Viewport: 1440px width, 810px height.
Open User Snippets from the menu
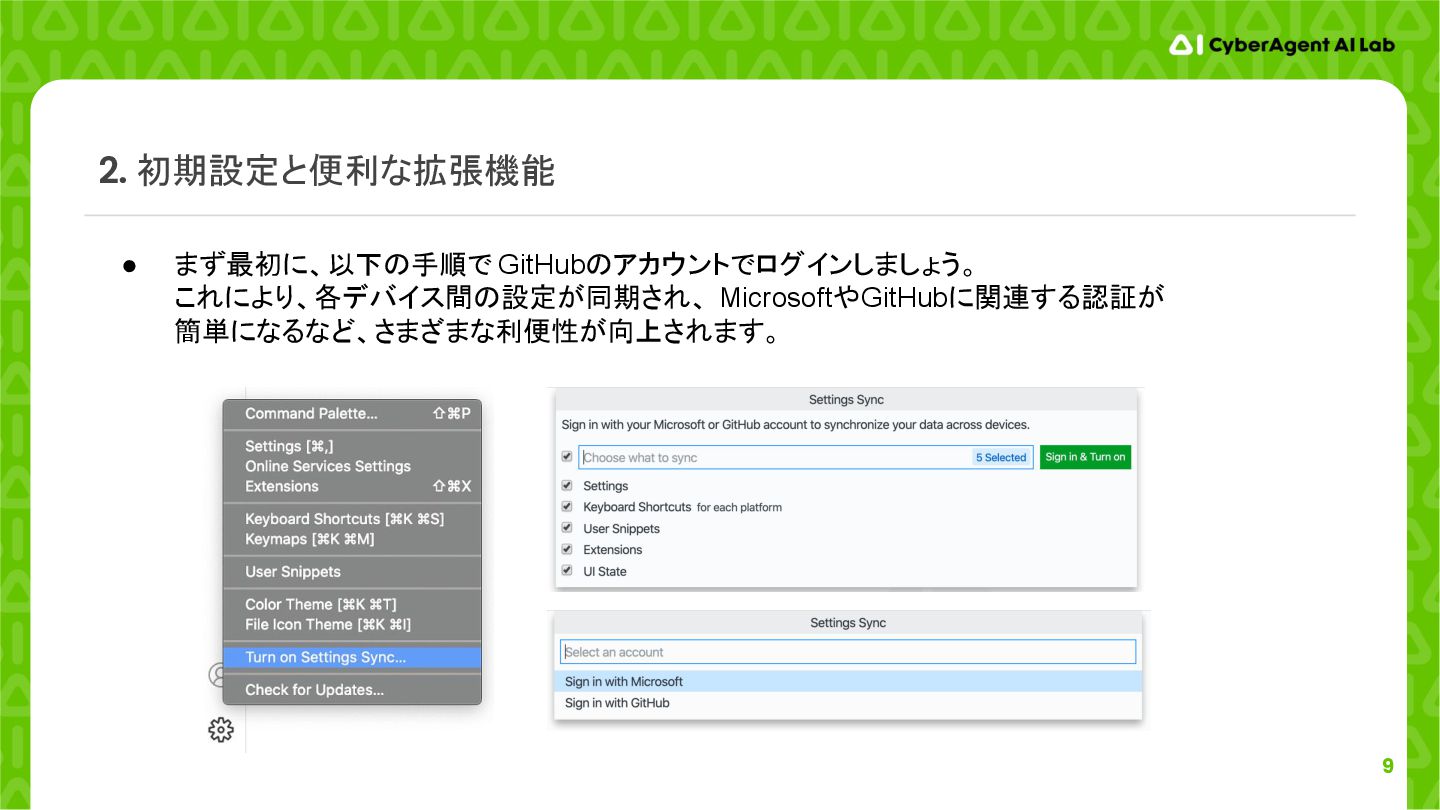click(x=352, y=572)
